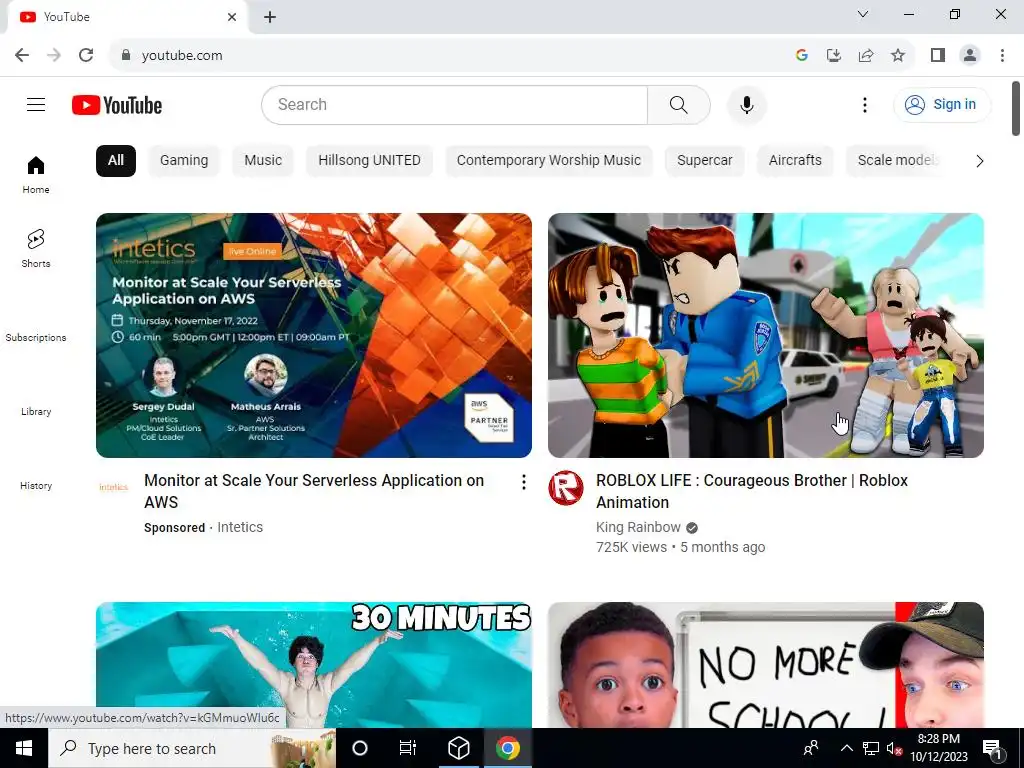Expand the tab search dropdown chevron
1024x768 pixels.
pyautogui.click(x=863, y=14)
